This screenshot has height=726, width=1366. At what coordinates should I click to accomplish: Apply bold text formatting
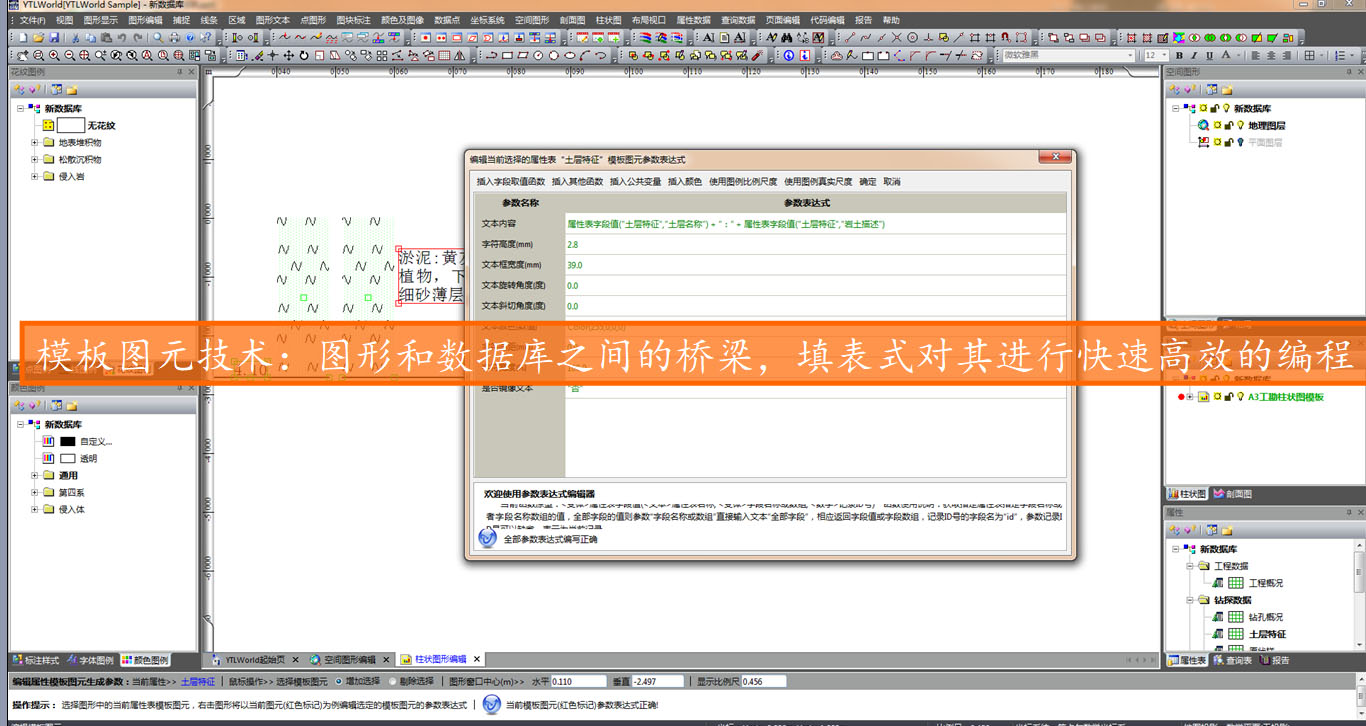1179,55
